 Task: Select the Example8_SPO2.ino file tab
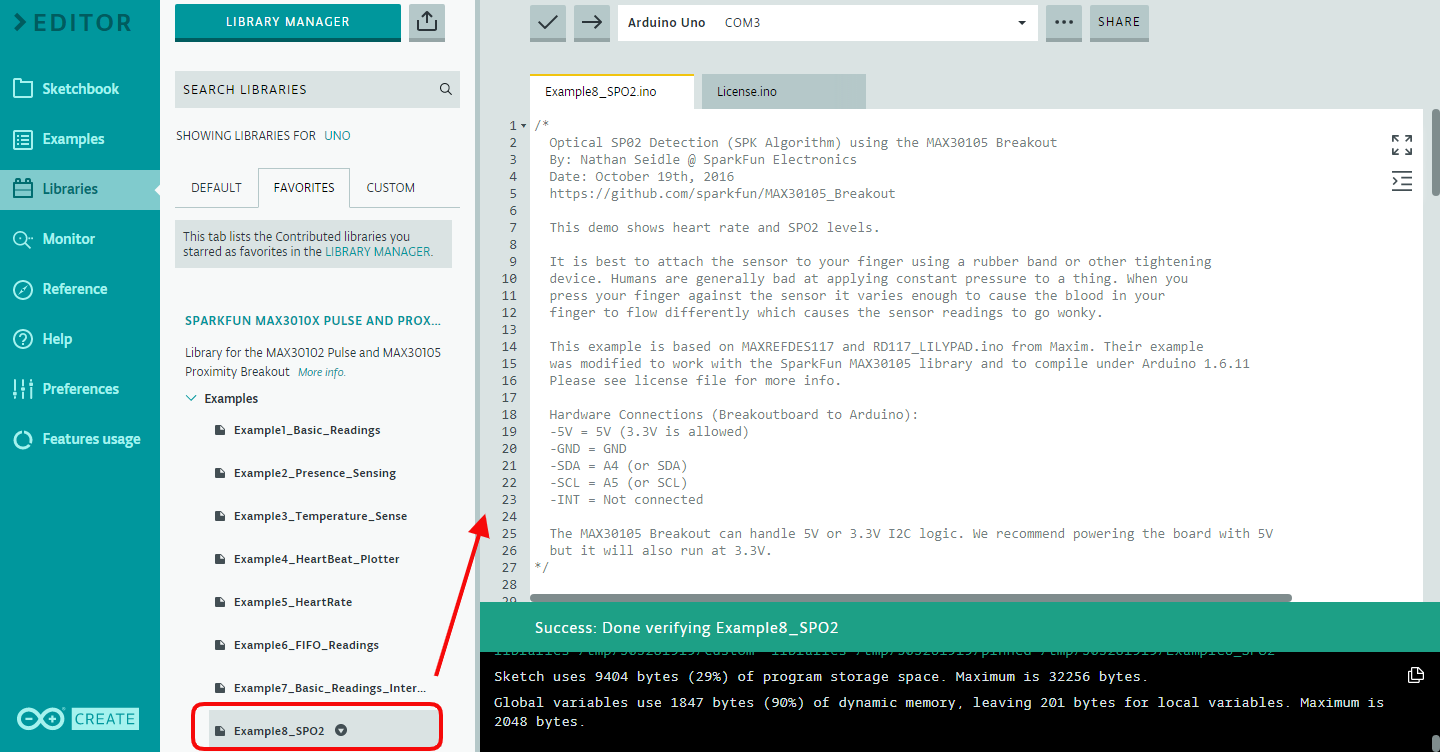point(611,92)
